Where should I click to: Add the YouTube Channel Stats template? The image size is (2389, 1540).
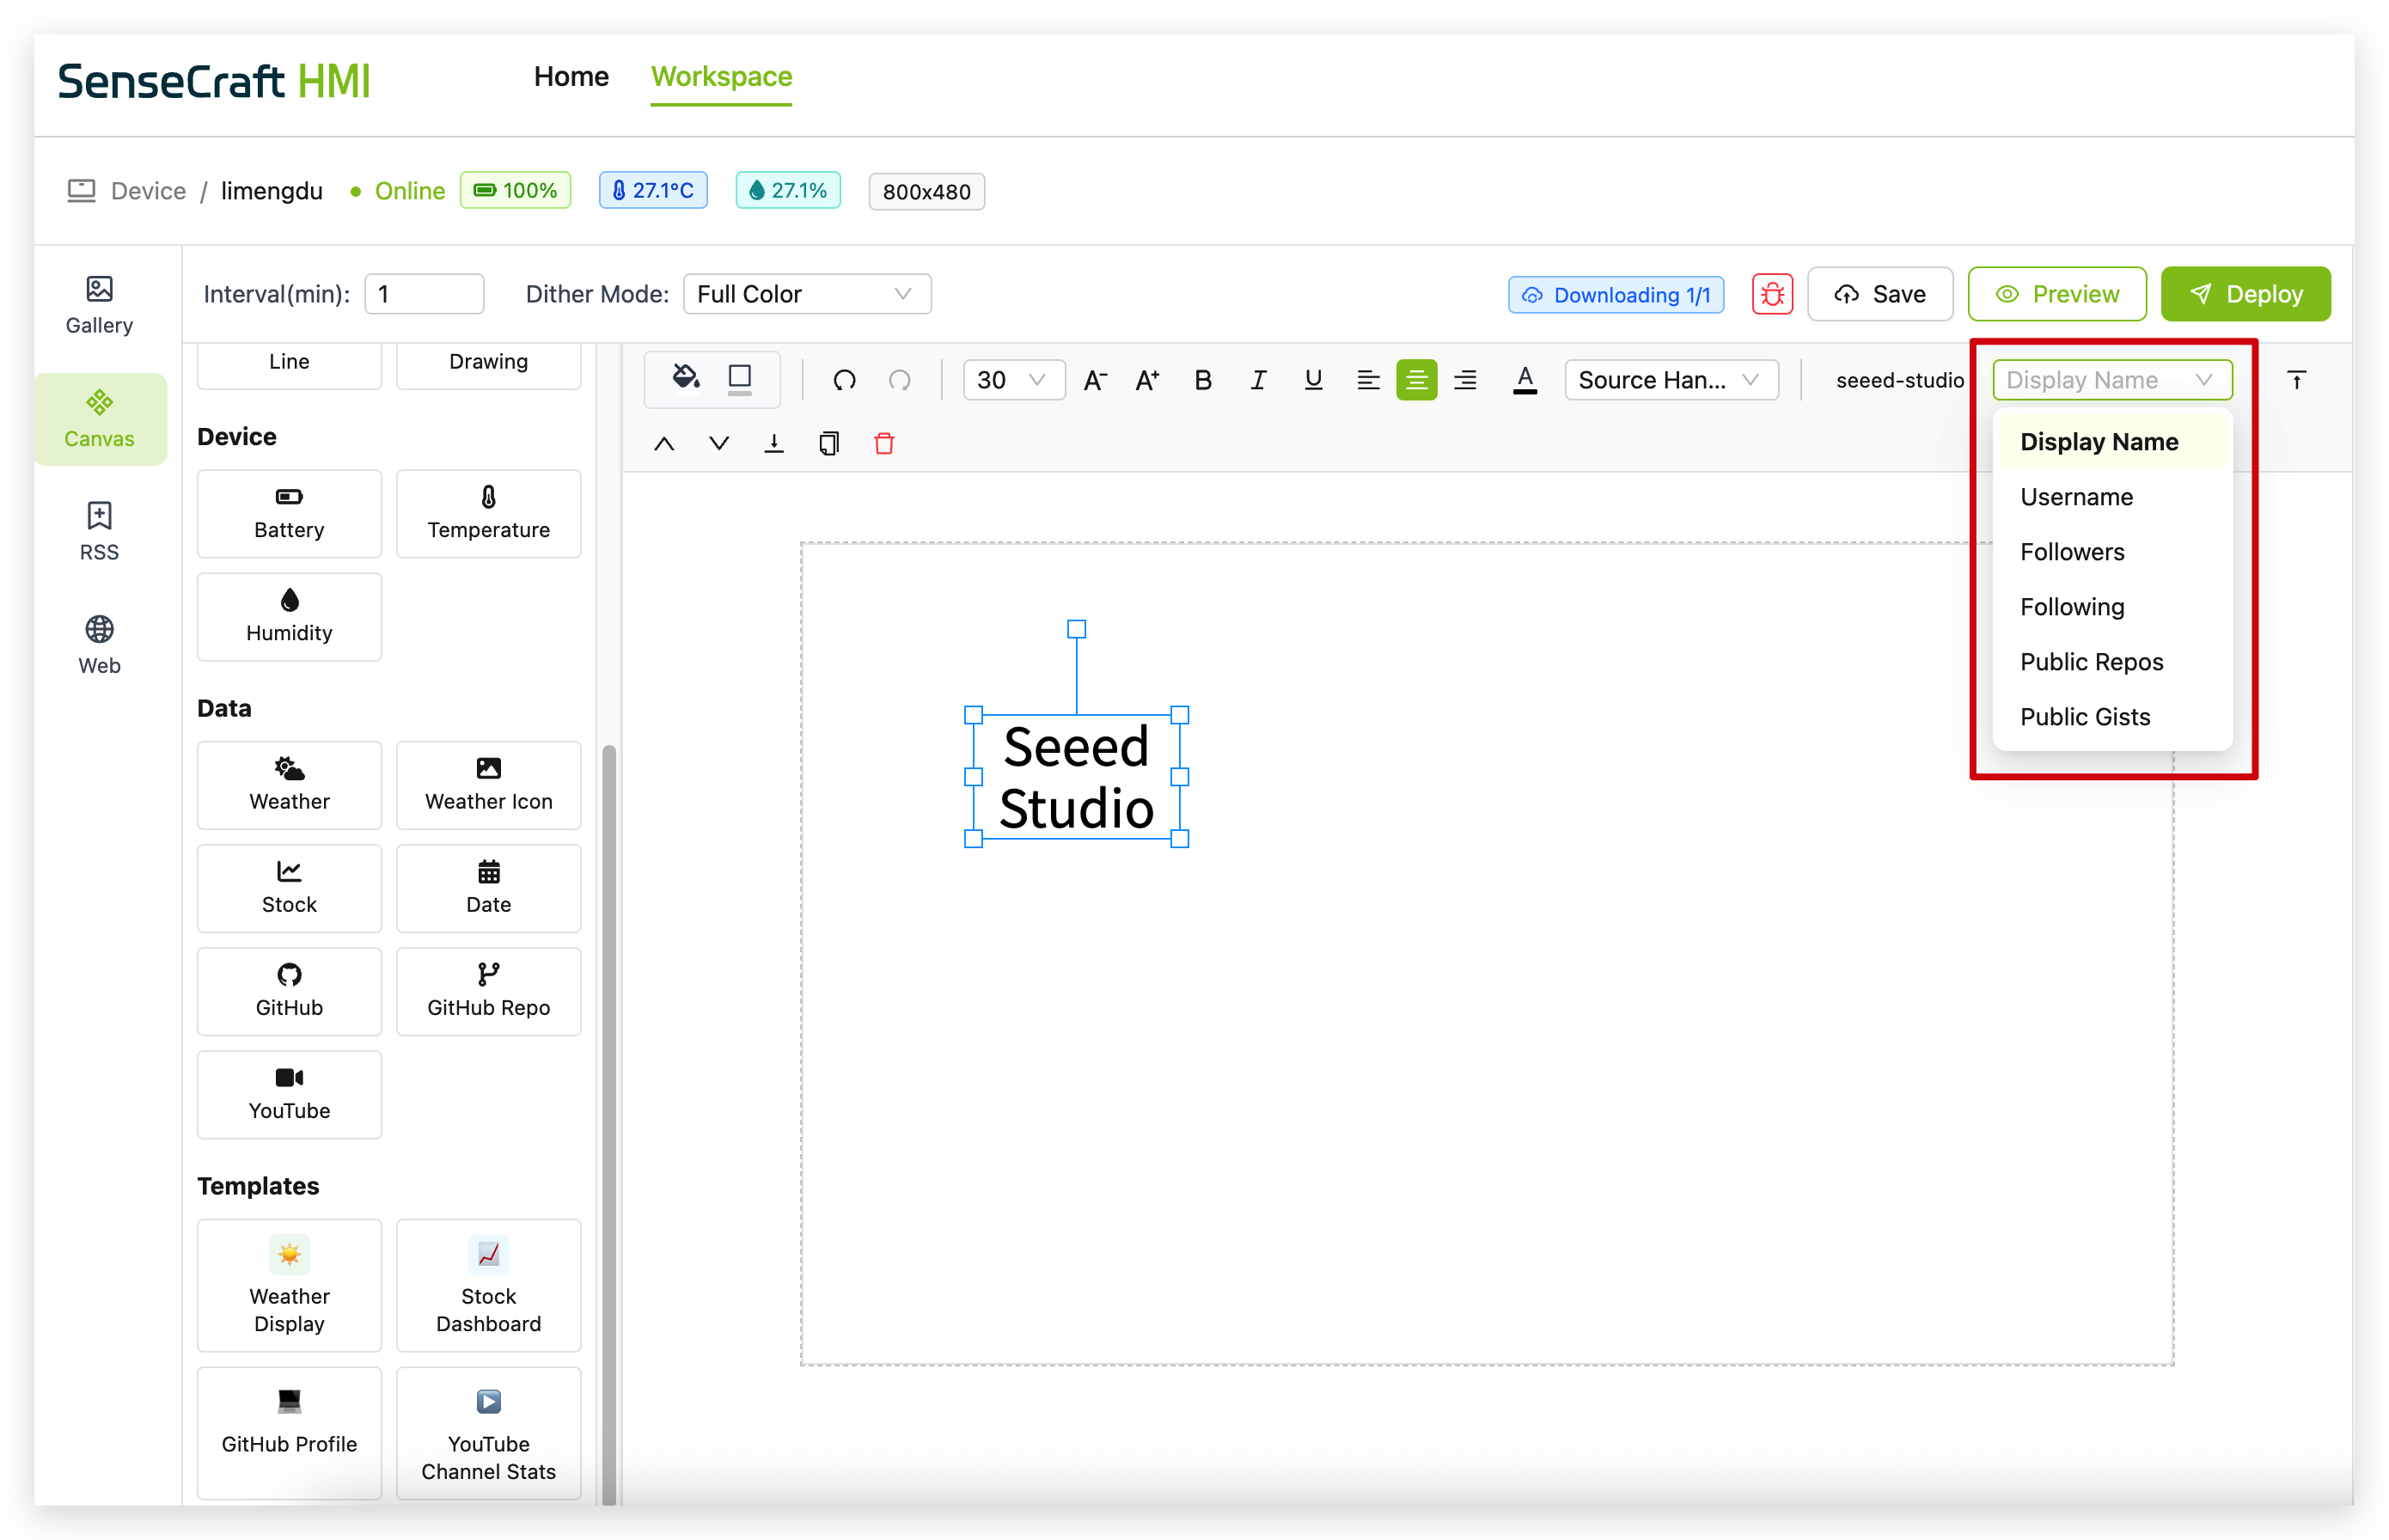(488, 1433)
